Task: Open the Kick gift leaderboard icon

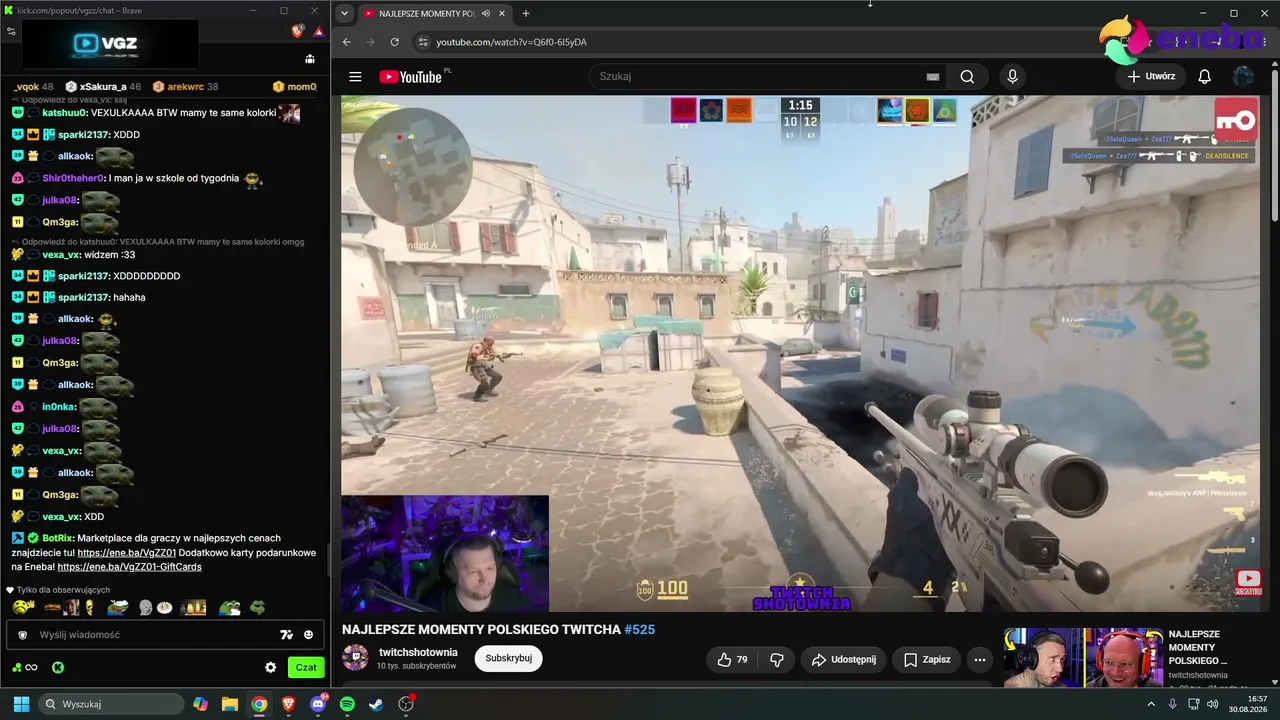Action: coord(310,59)
